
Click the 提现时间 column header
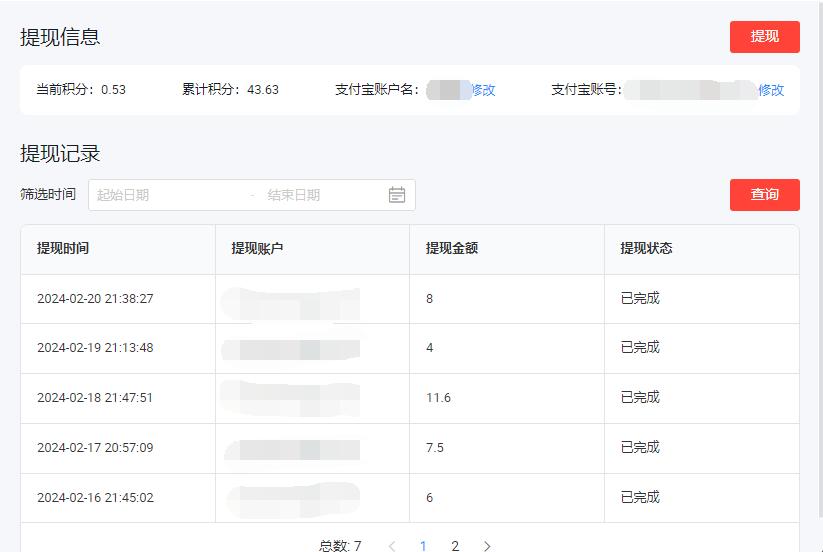click(63, 249)
